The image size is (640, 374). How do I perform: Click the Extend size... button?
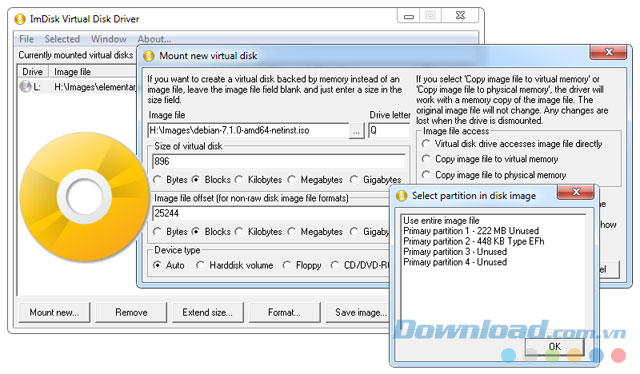207,312
